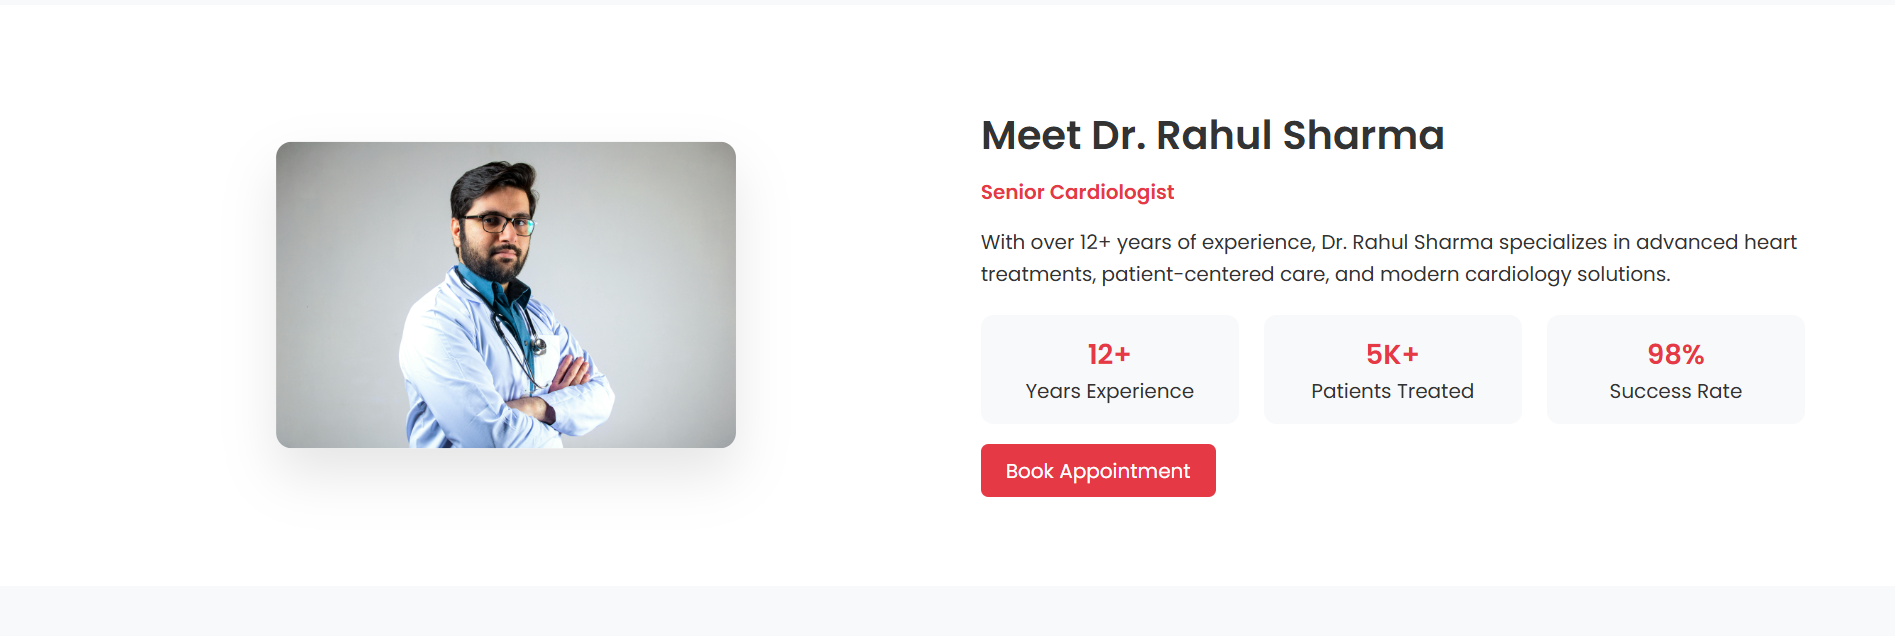Select the Senior Cardiologist subtitle
The width and height of the screenshot is (1895, 636).
pyautogui.click(x=1077, y=192)
